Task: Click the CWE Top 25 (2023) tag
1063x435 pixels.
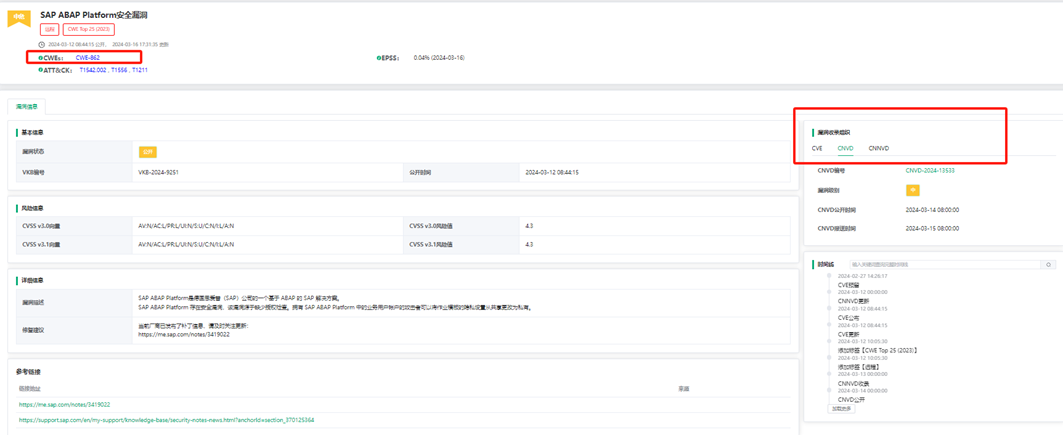Action: pyautogui.click(x=89, y=29)
